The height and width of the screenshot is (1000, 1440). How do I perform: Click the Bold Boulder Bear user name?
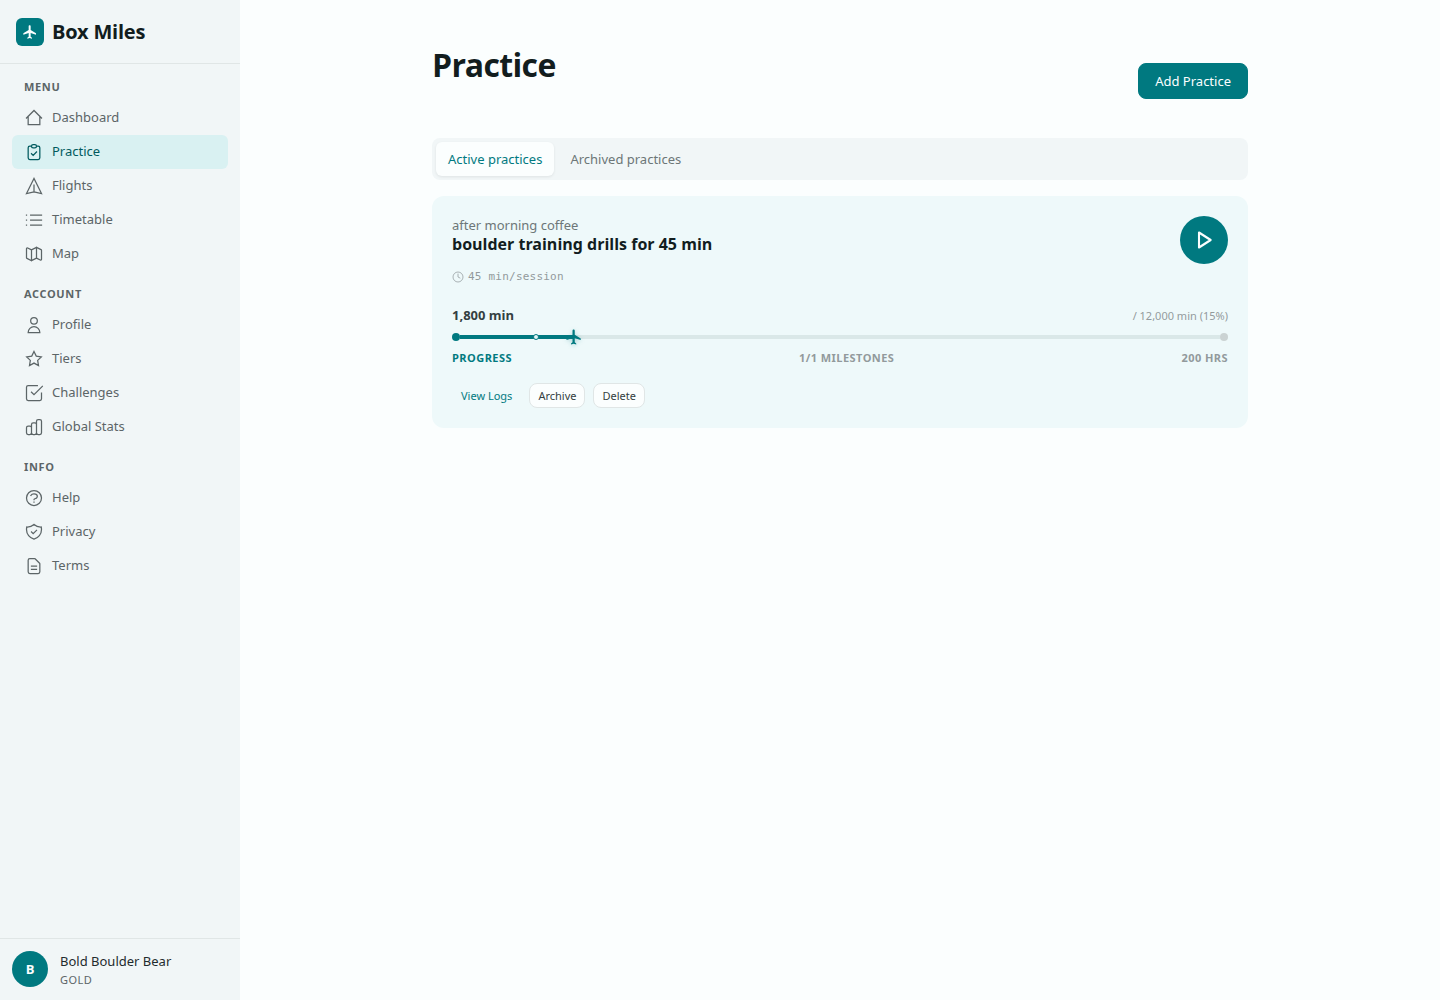116,961
